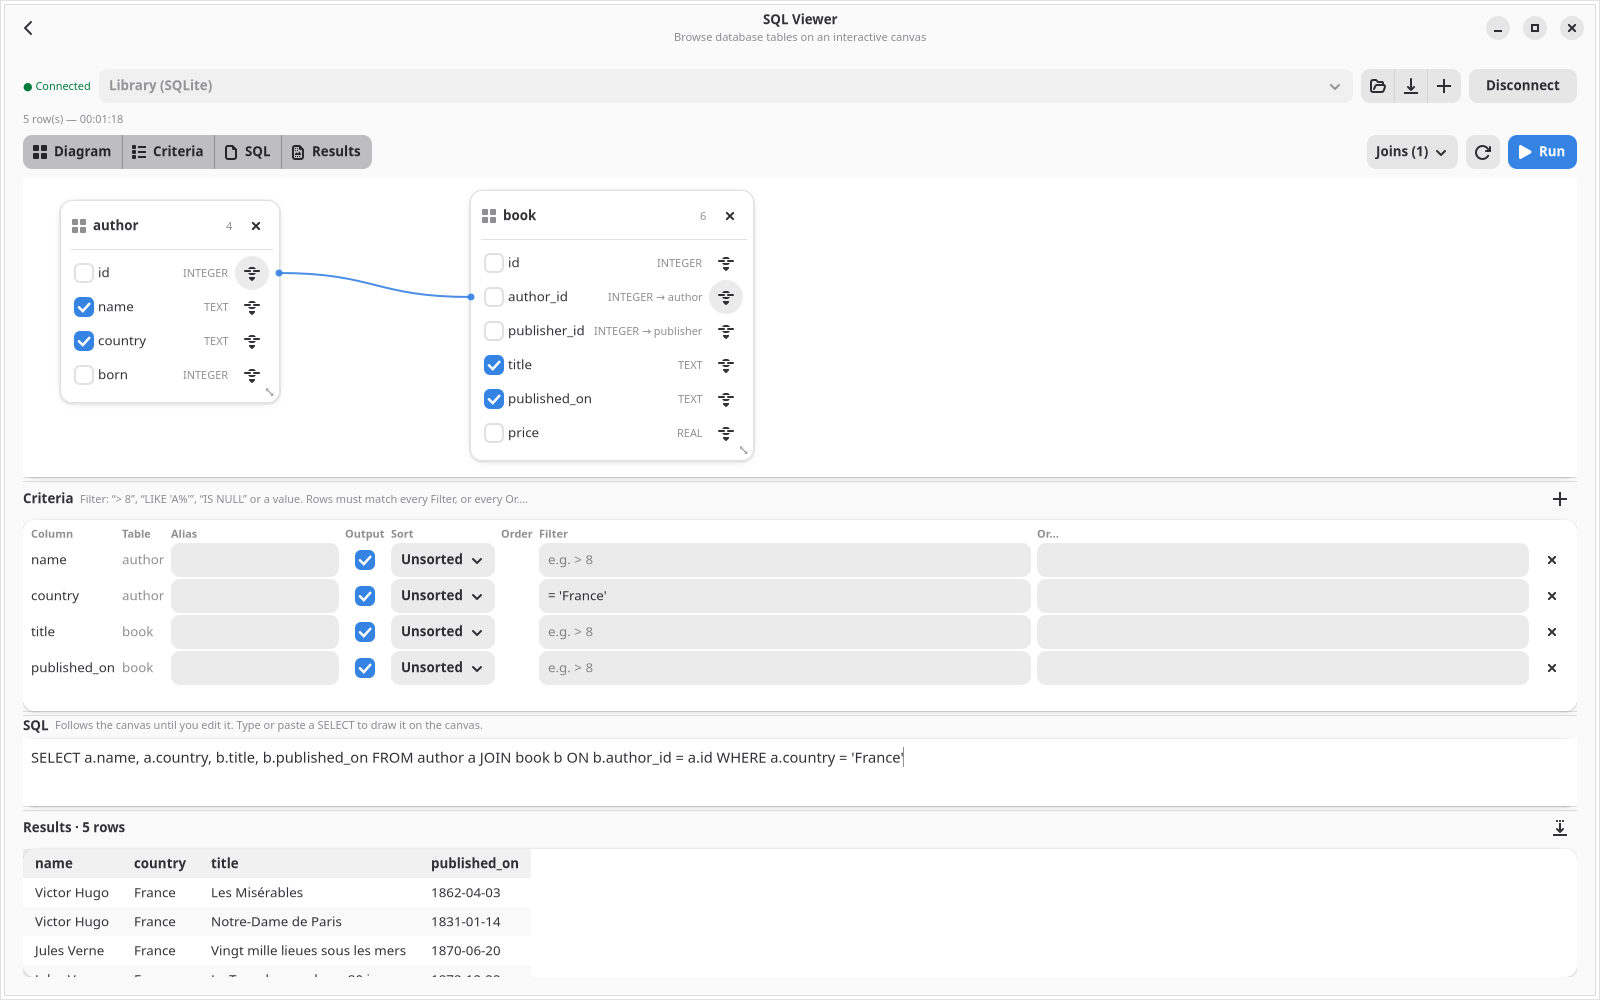Check the author born column checkbox
Viewport: 1600px width, 1000px height.
click(x=84, y=375)
